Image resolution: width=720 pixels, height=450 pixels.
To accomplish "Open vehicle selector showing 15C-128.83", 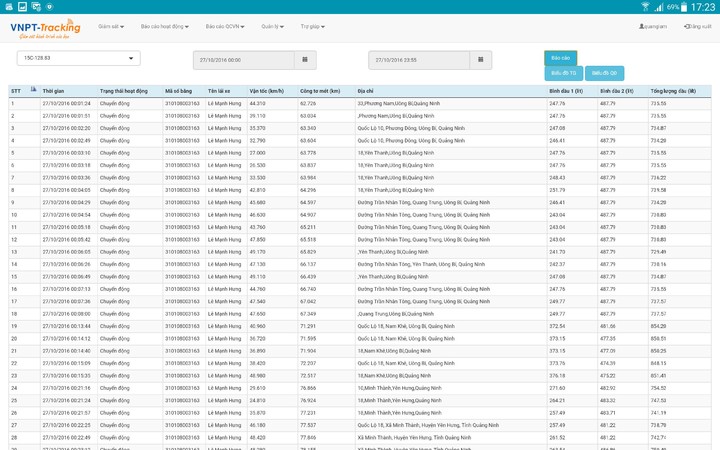I will 79,58.
